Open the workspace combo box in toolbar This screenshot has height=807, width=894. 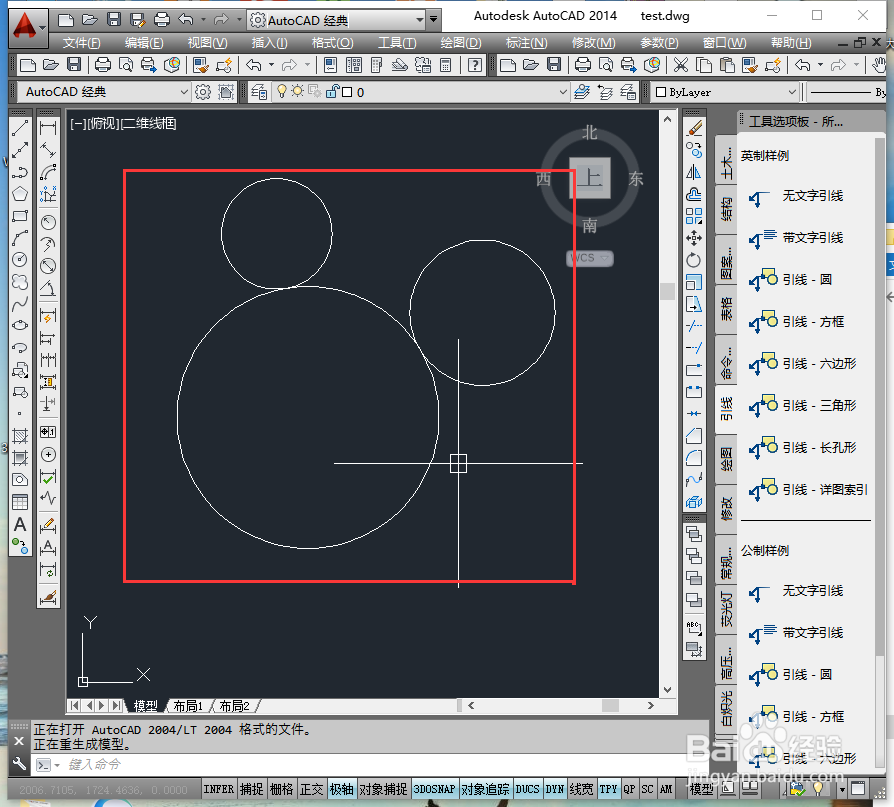pyautogui.click(x=103, y=92)
